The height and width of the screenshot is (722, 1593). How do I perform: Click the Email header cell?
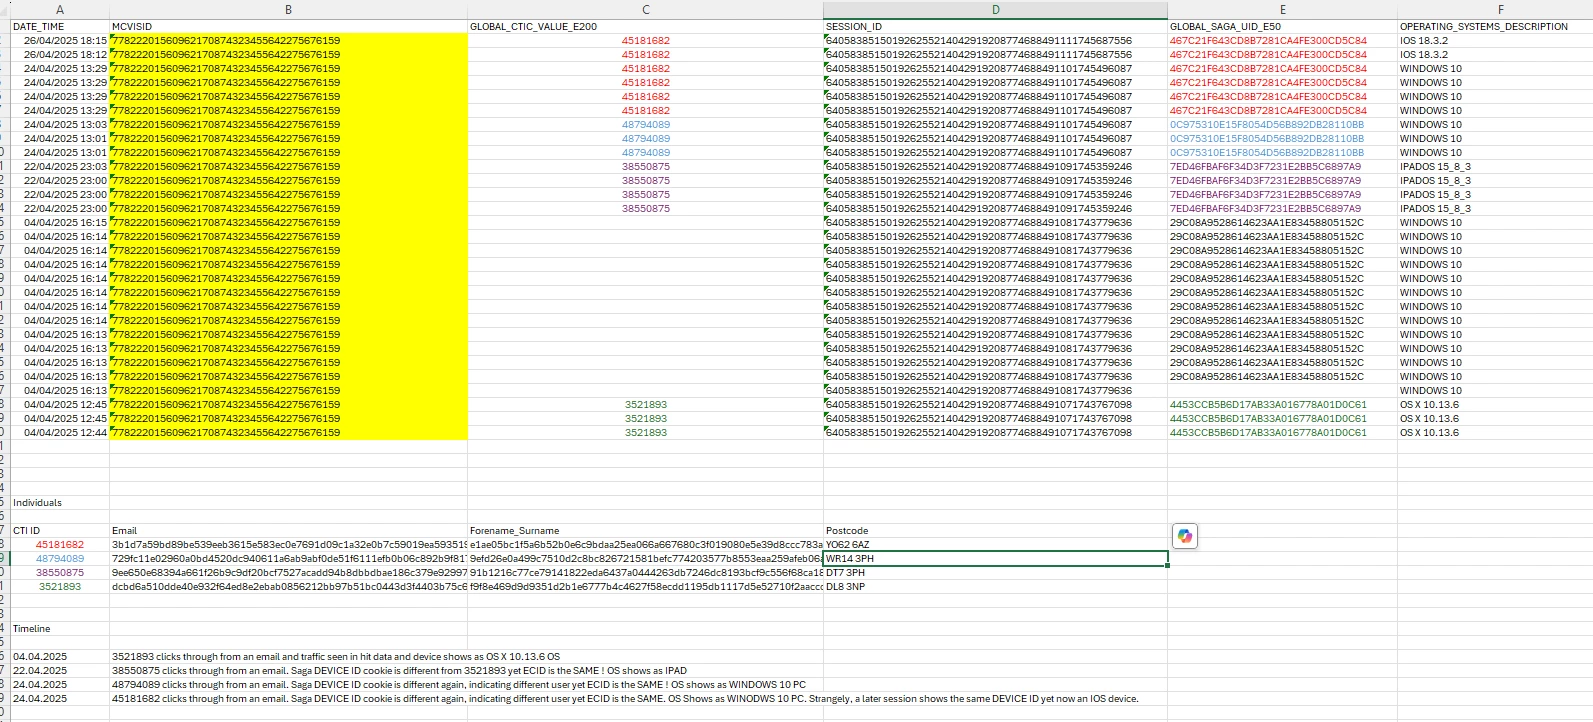point(288,531)
